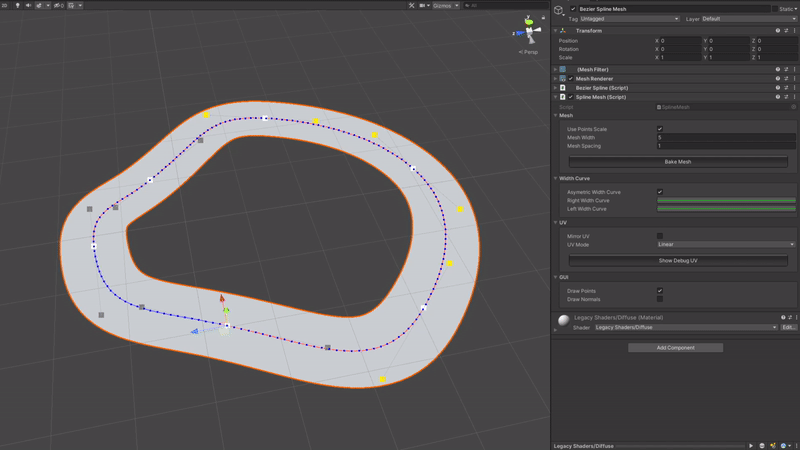This screenshot has width=800, height=450.
Task: Play the material preview animation
Action: click(x=751, y=446)
